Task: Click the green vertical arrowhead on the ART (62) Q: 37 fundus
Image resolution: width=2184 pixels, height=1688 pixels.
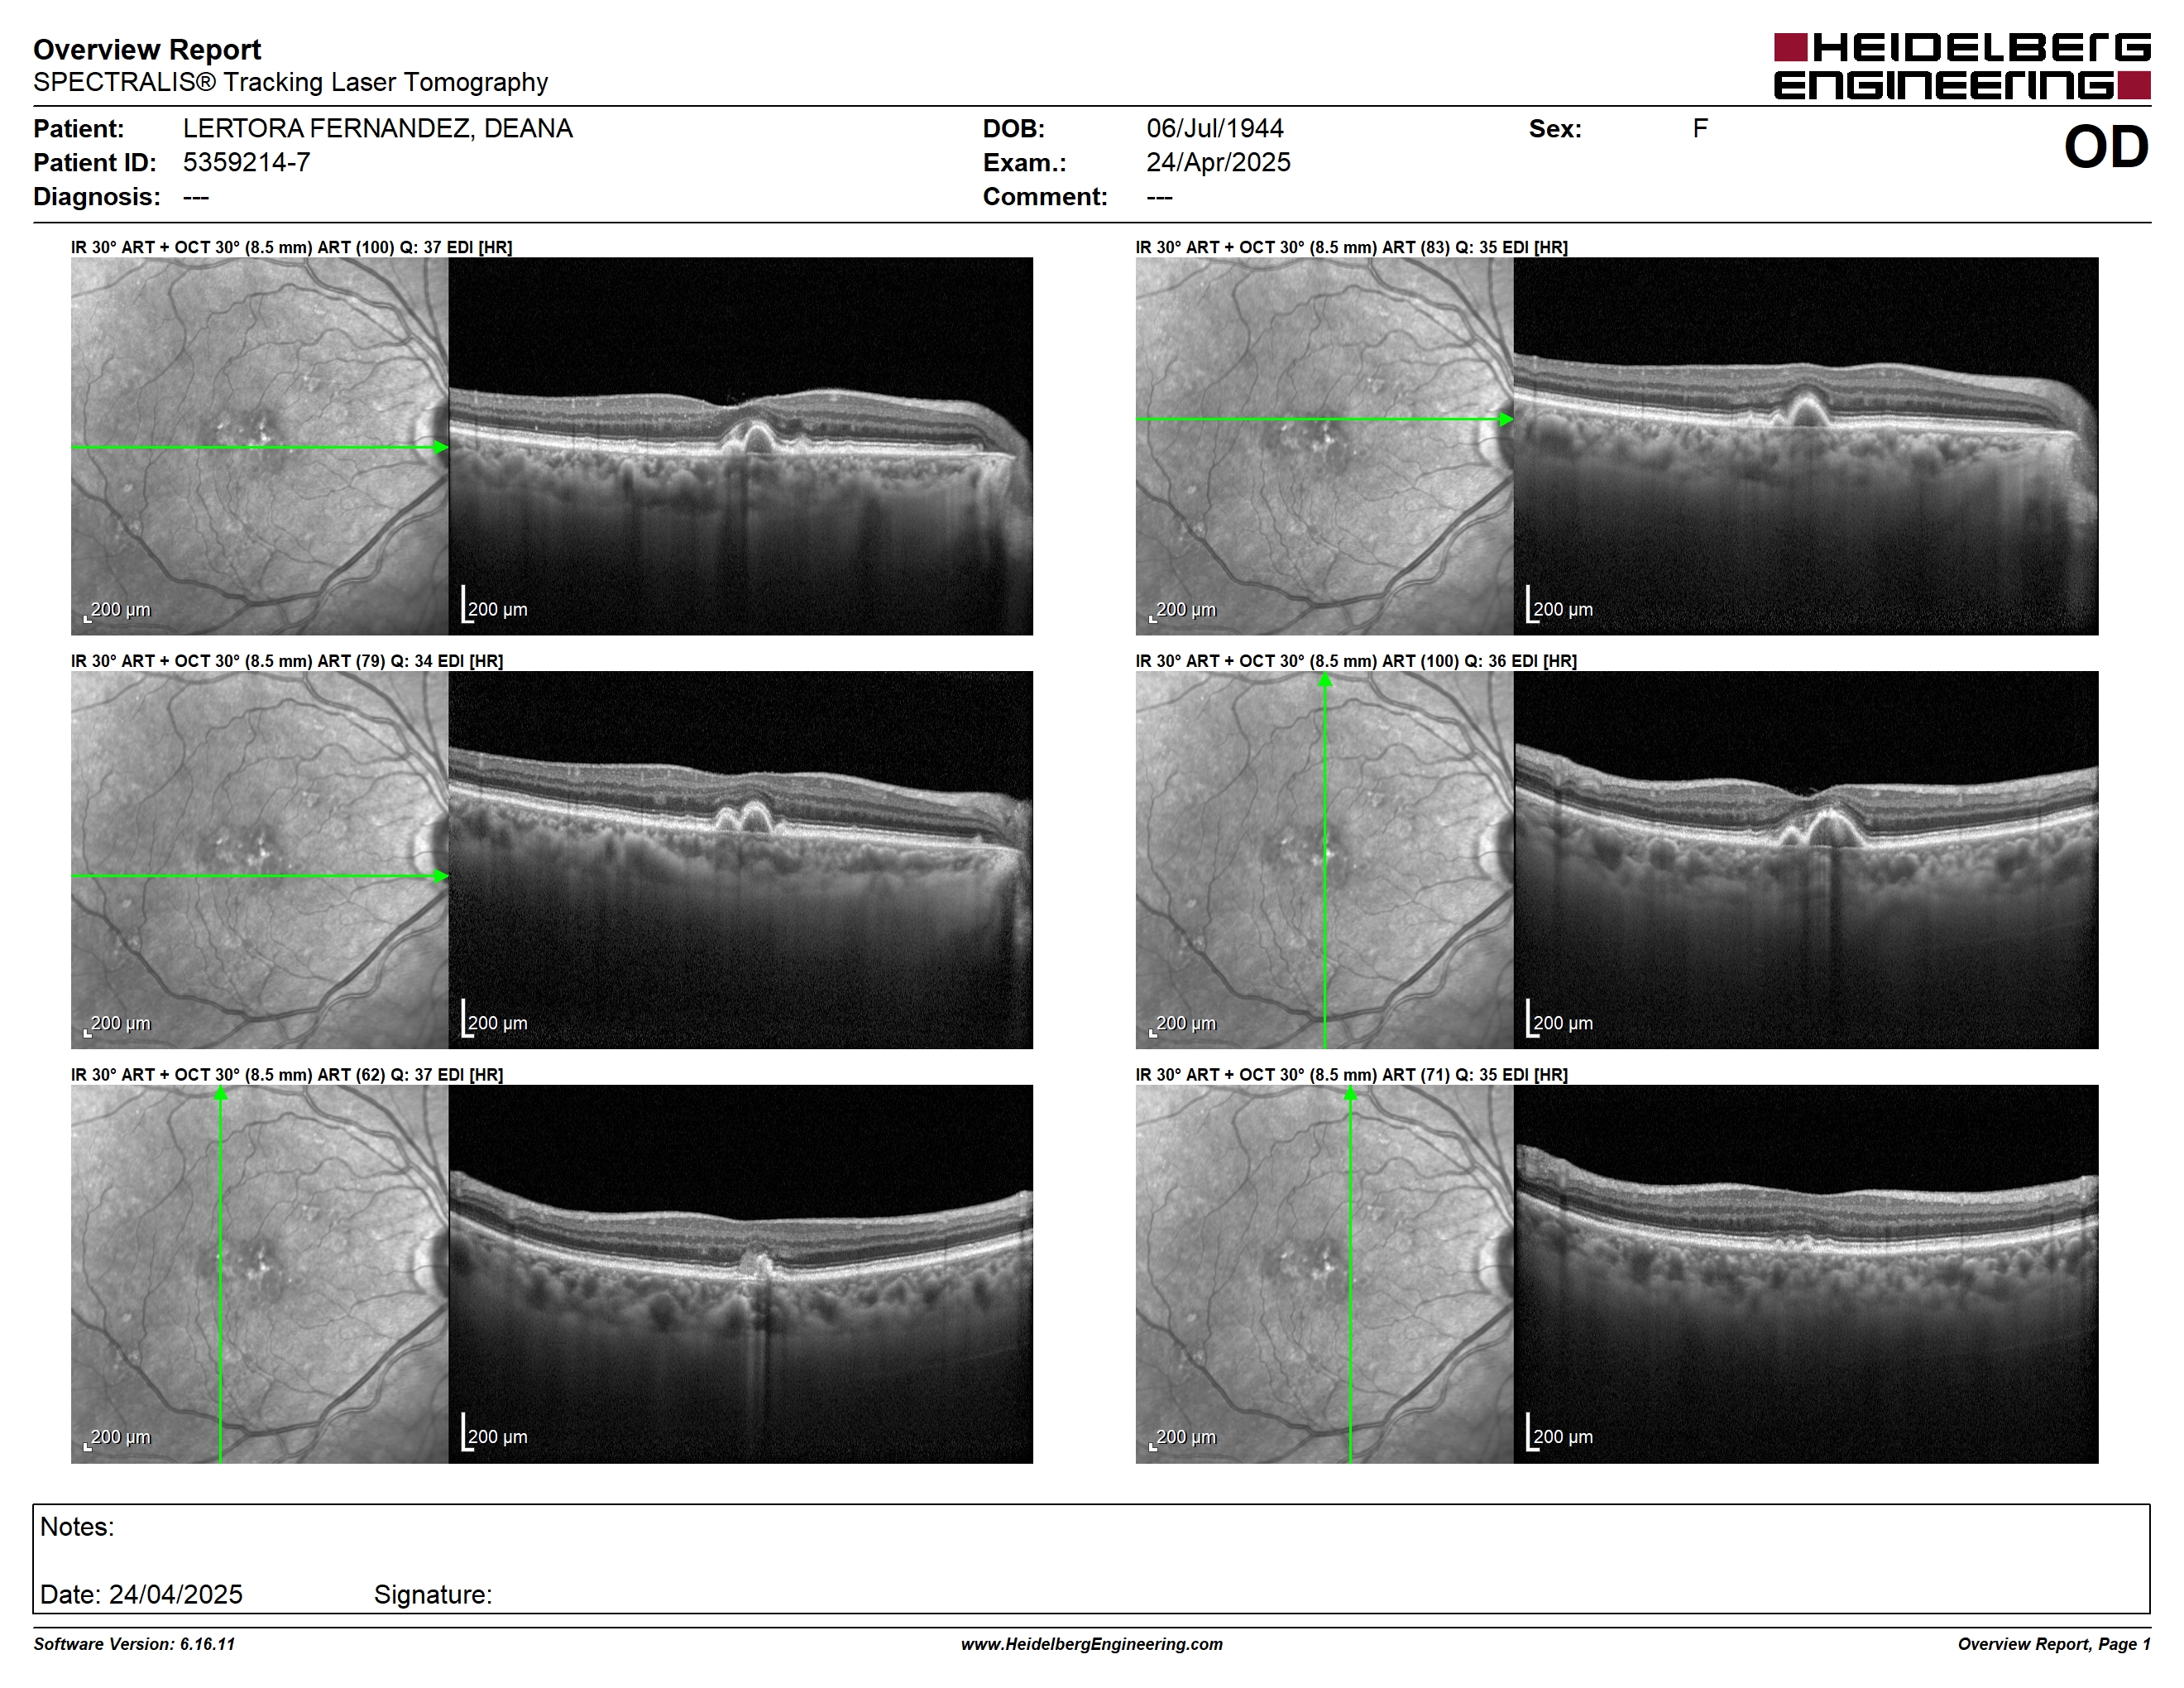Action: [x=220, y=1094]
